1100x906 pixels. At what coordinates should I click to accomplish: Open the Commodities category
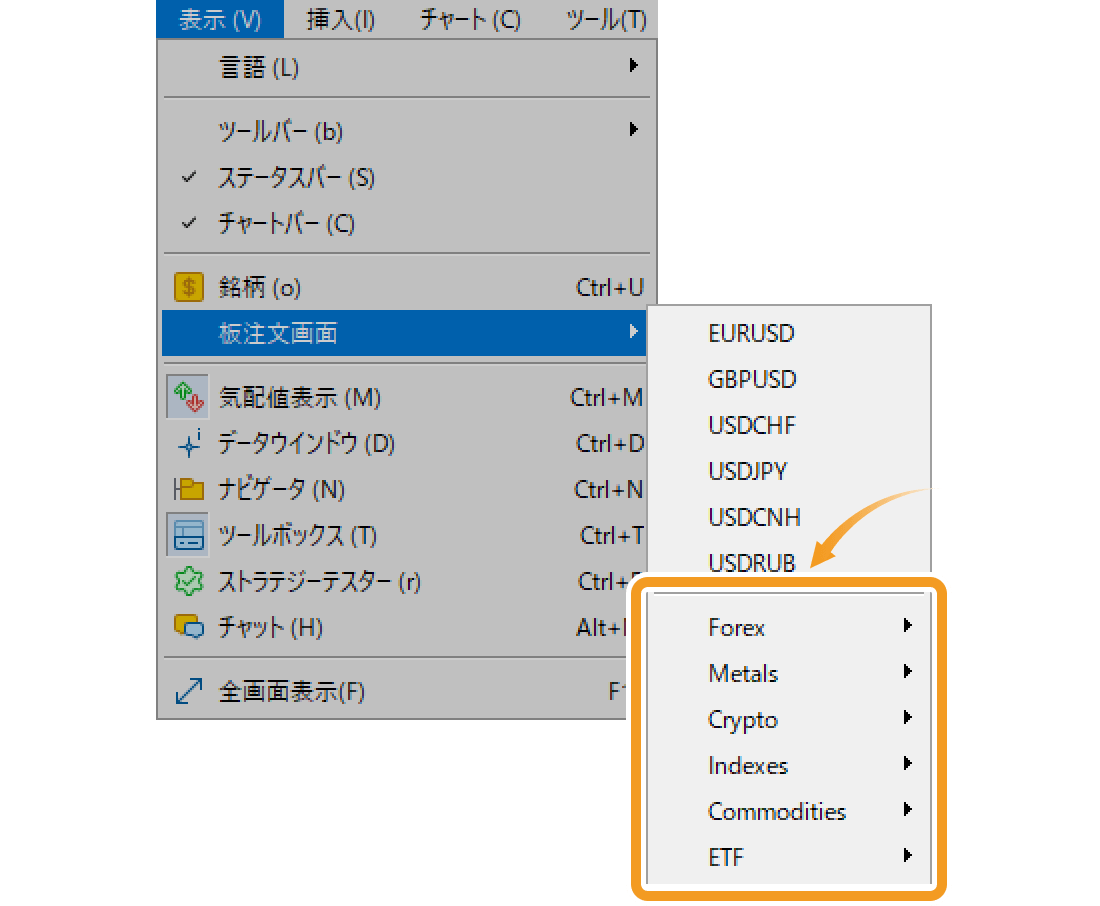point(789,811)
